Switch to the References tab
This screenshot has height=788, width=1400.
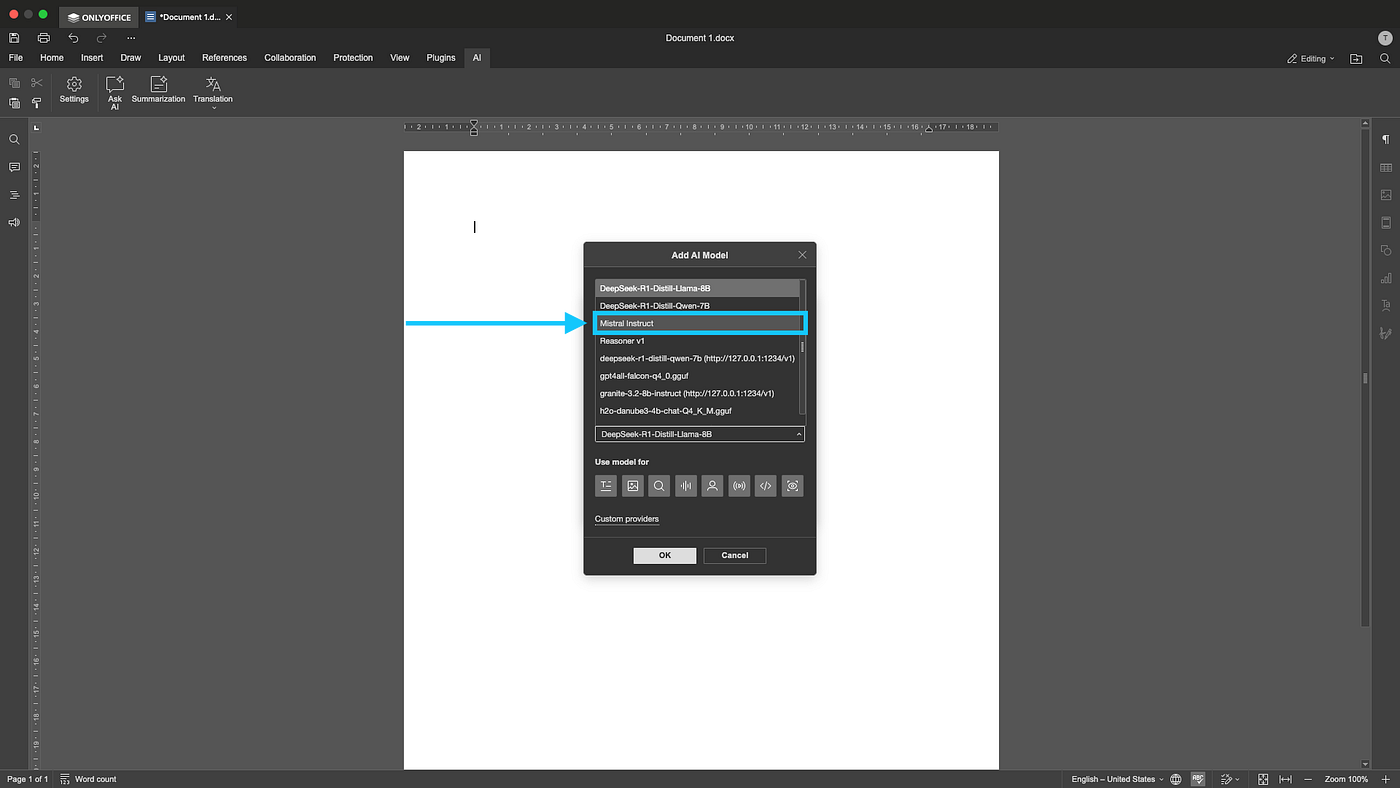tap(224, 58)
